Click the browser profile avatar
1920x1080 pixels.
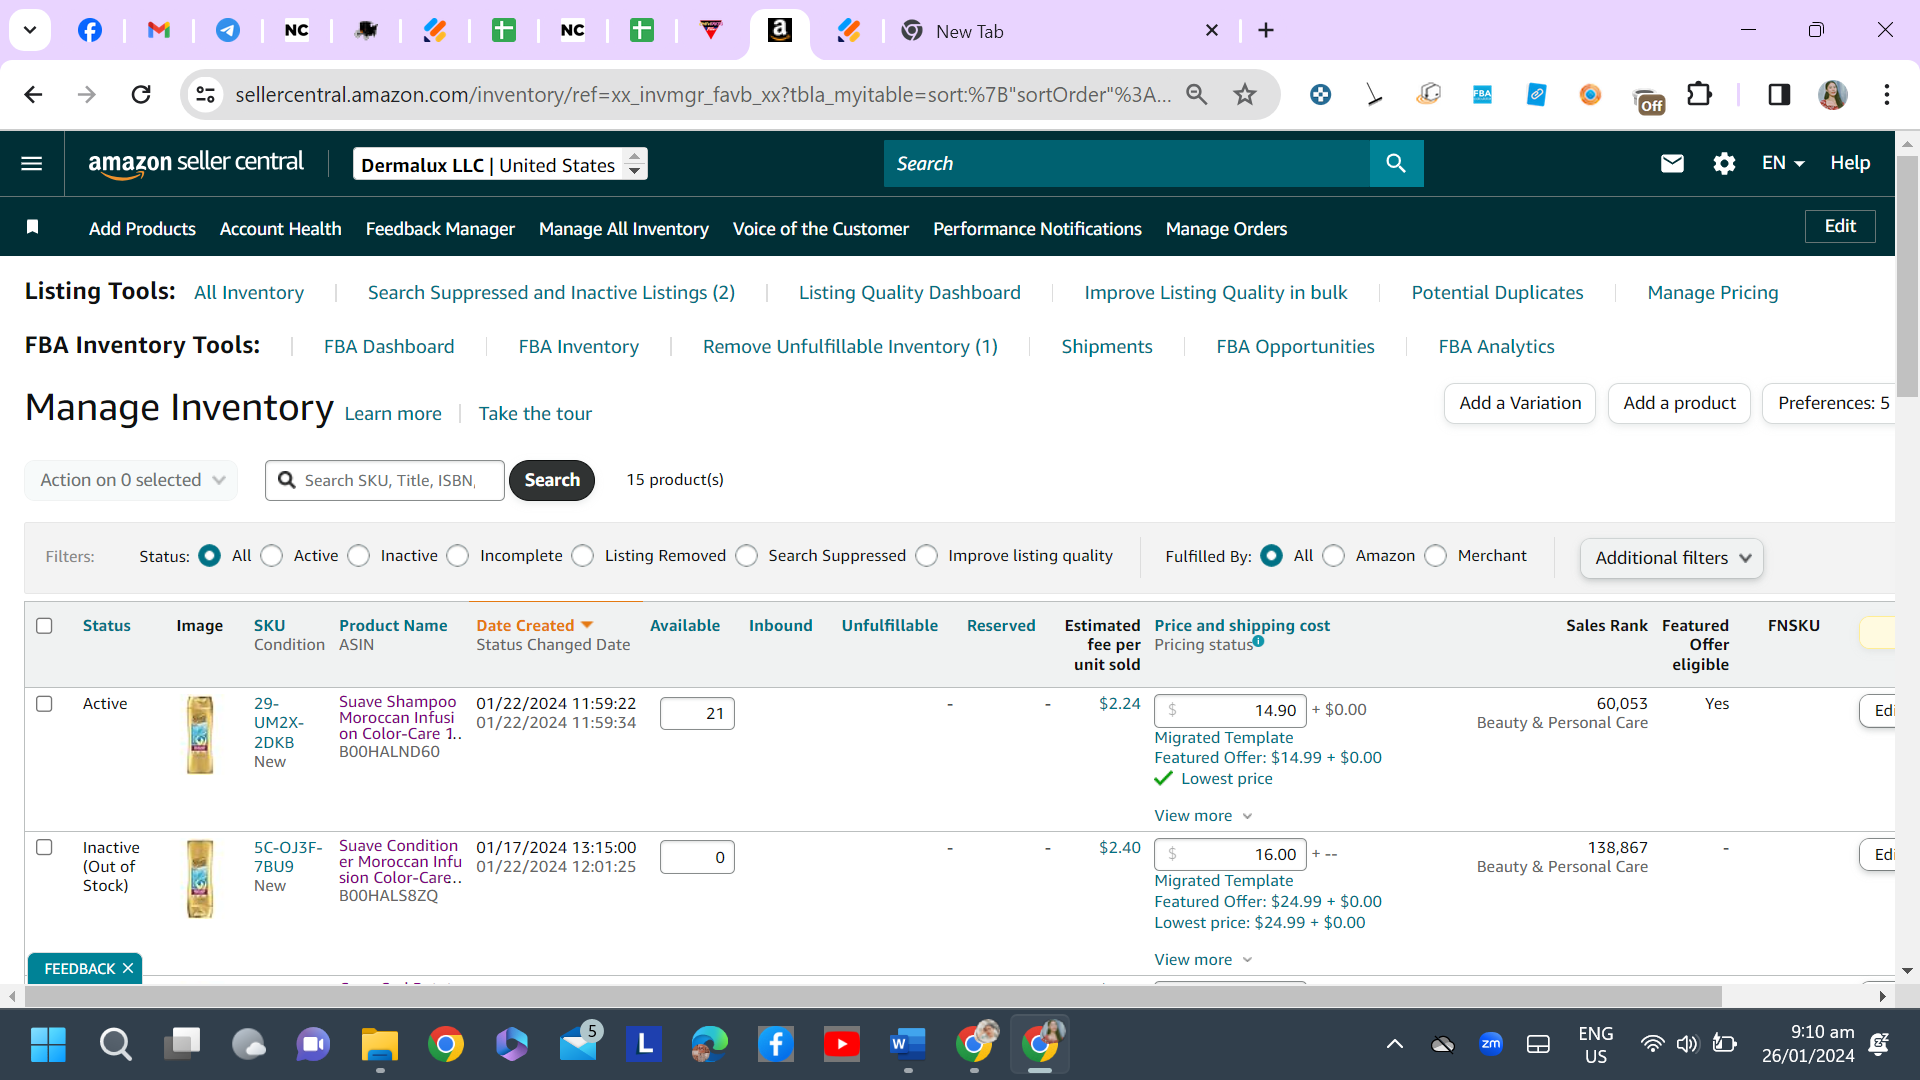[1832, 94]
